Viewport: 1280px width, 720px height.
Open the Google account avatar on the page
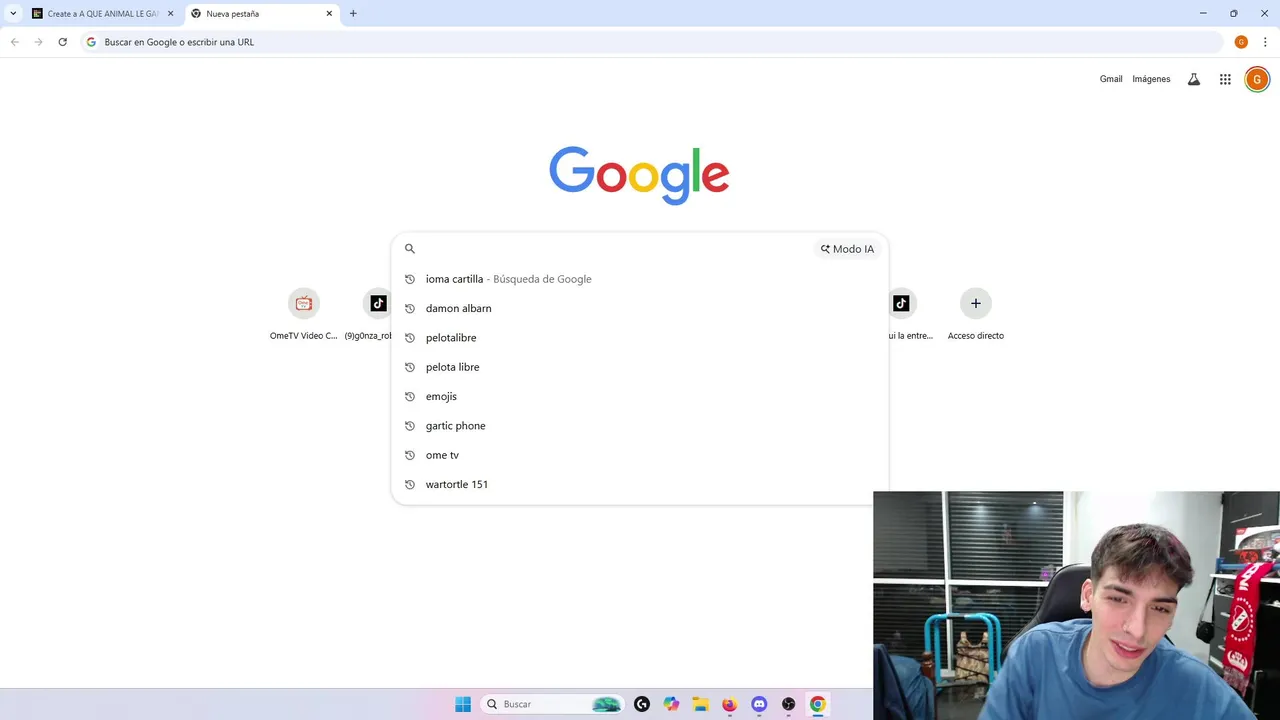pyautogui.click(x=1257, y=79)
